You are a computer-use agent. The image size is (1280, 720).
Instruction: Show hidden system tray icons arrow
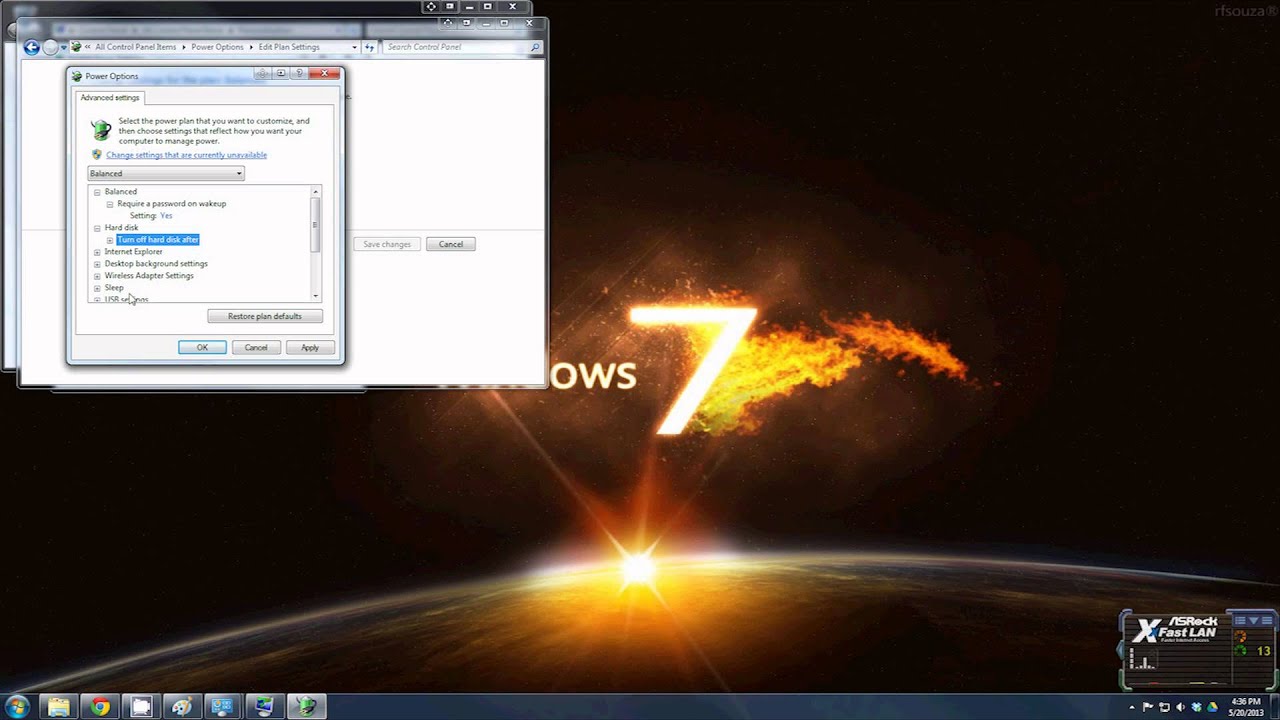point(1134,707)
